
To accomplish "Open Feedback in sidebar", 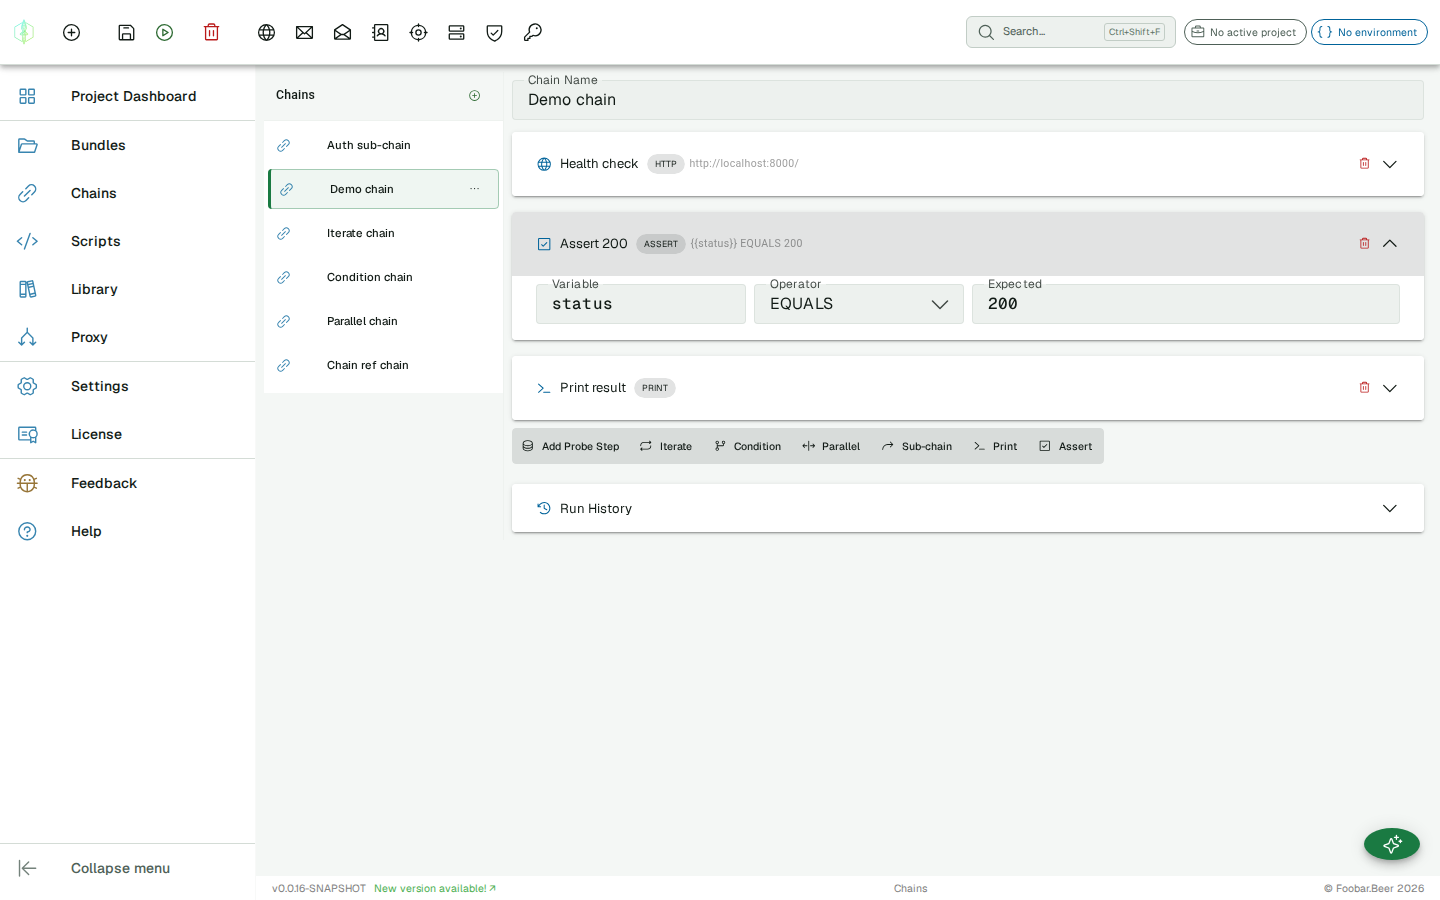I will click(128, 483).
